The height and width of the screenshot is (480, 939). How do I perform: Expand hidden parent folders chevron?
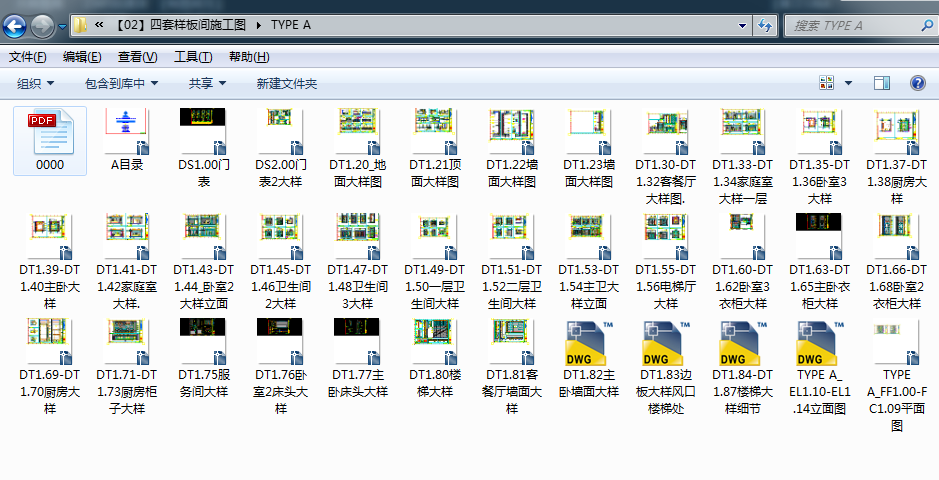pyautogui.click(x=99, y=25)
